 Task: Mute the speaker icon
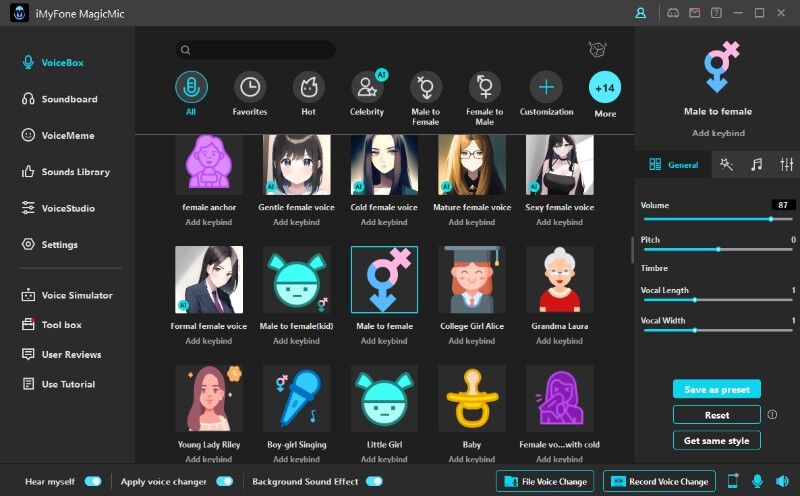pos(782,481)
